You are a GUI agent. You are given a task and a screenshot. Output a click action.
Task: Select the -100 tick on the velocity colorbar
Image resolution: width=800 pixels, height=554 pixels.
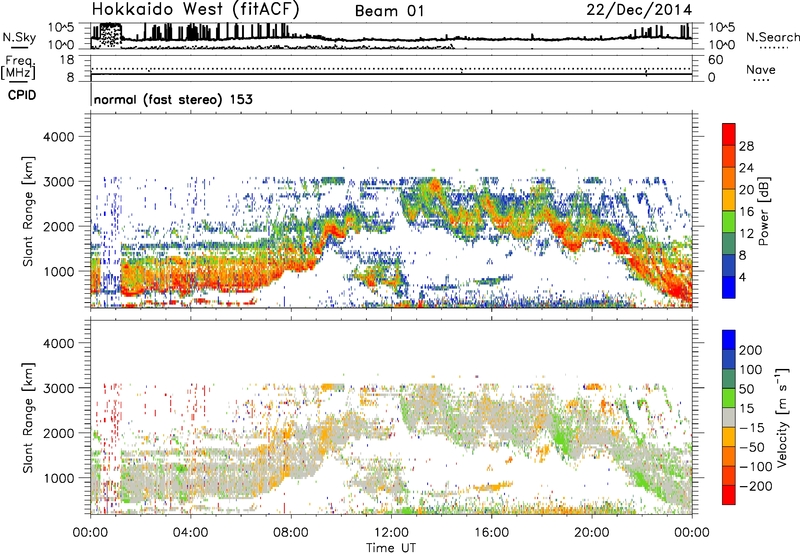756,466
